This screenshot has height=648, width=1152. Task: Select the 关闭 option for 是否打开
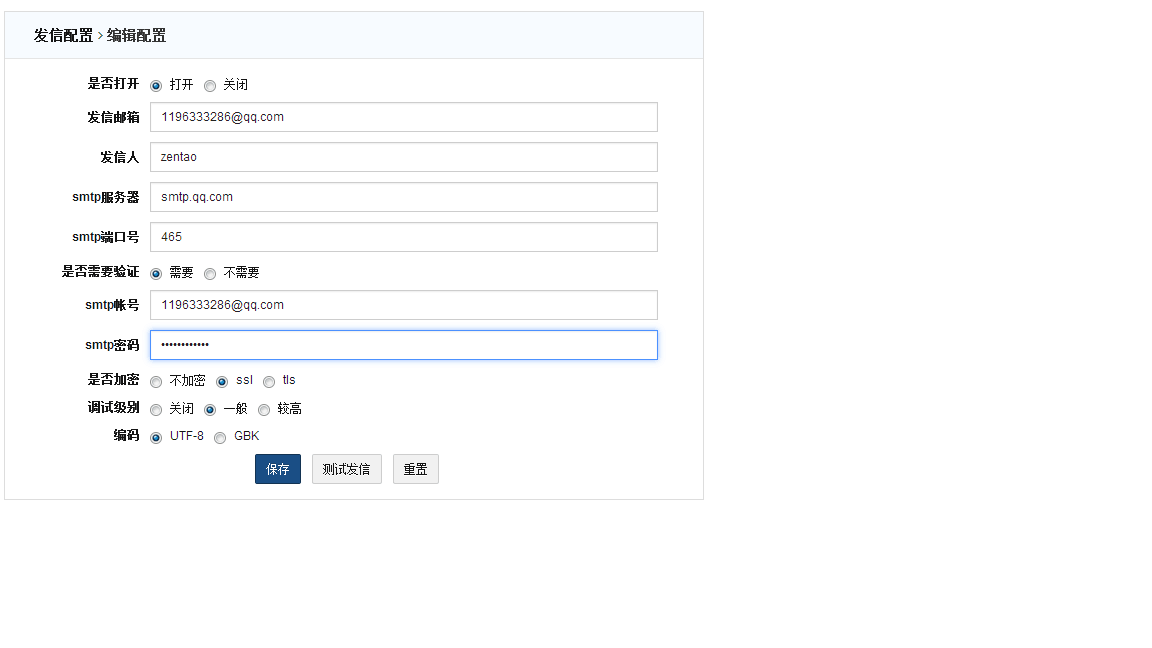pyautogui.click(x=210, y=86)
